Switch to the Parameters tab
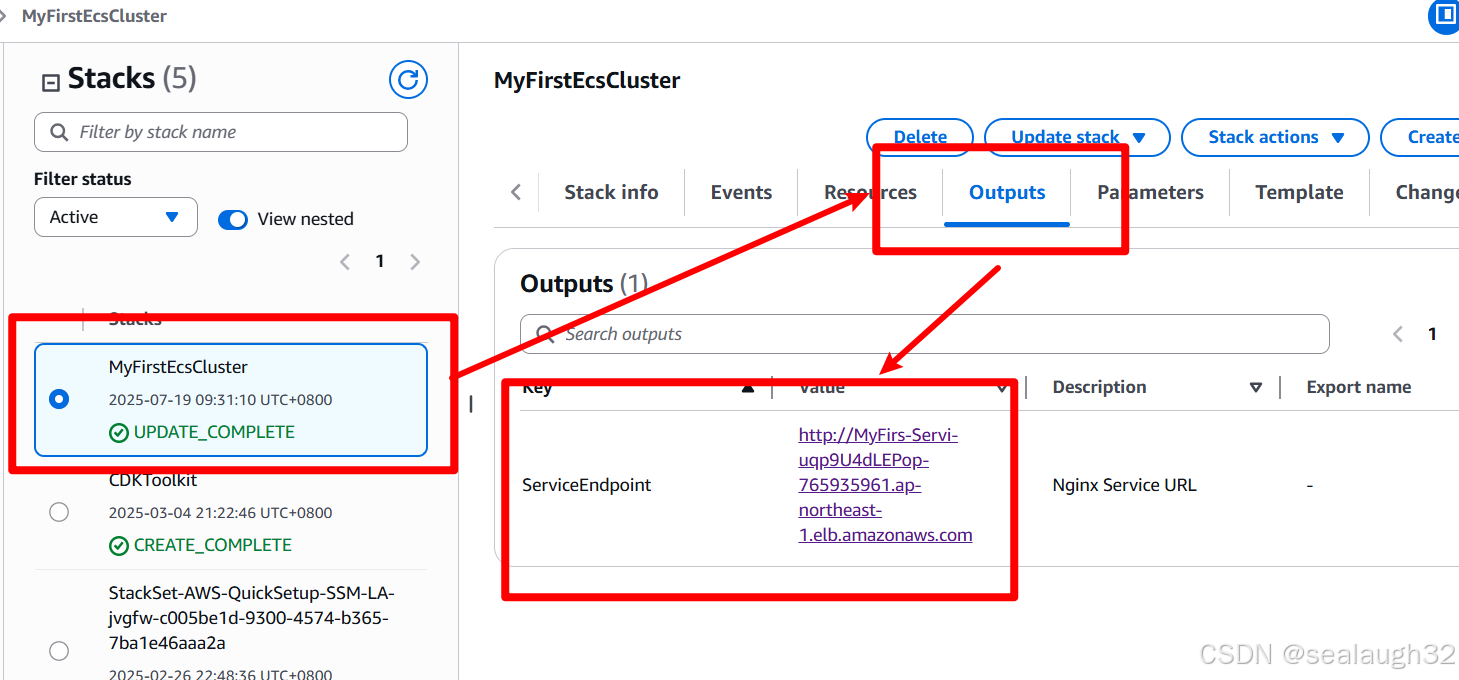The height and width of the screenshot is (680, 1459). (x=1150, y=192)
